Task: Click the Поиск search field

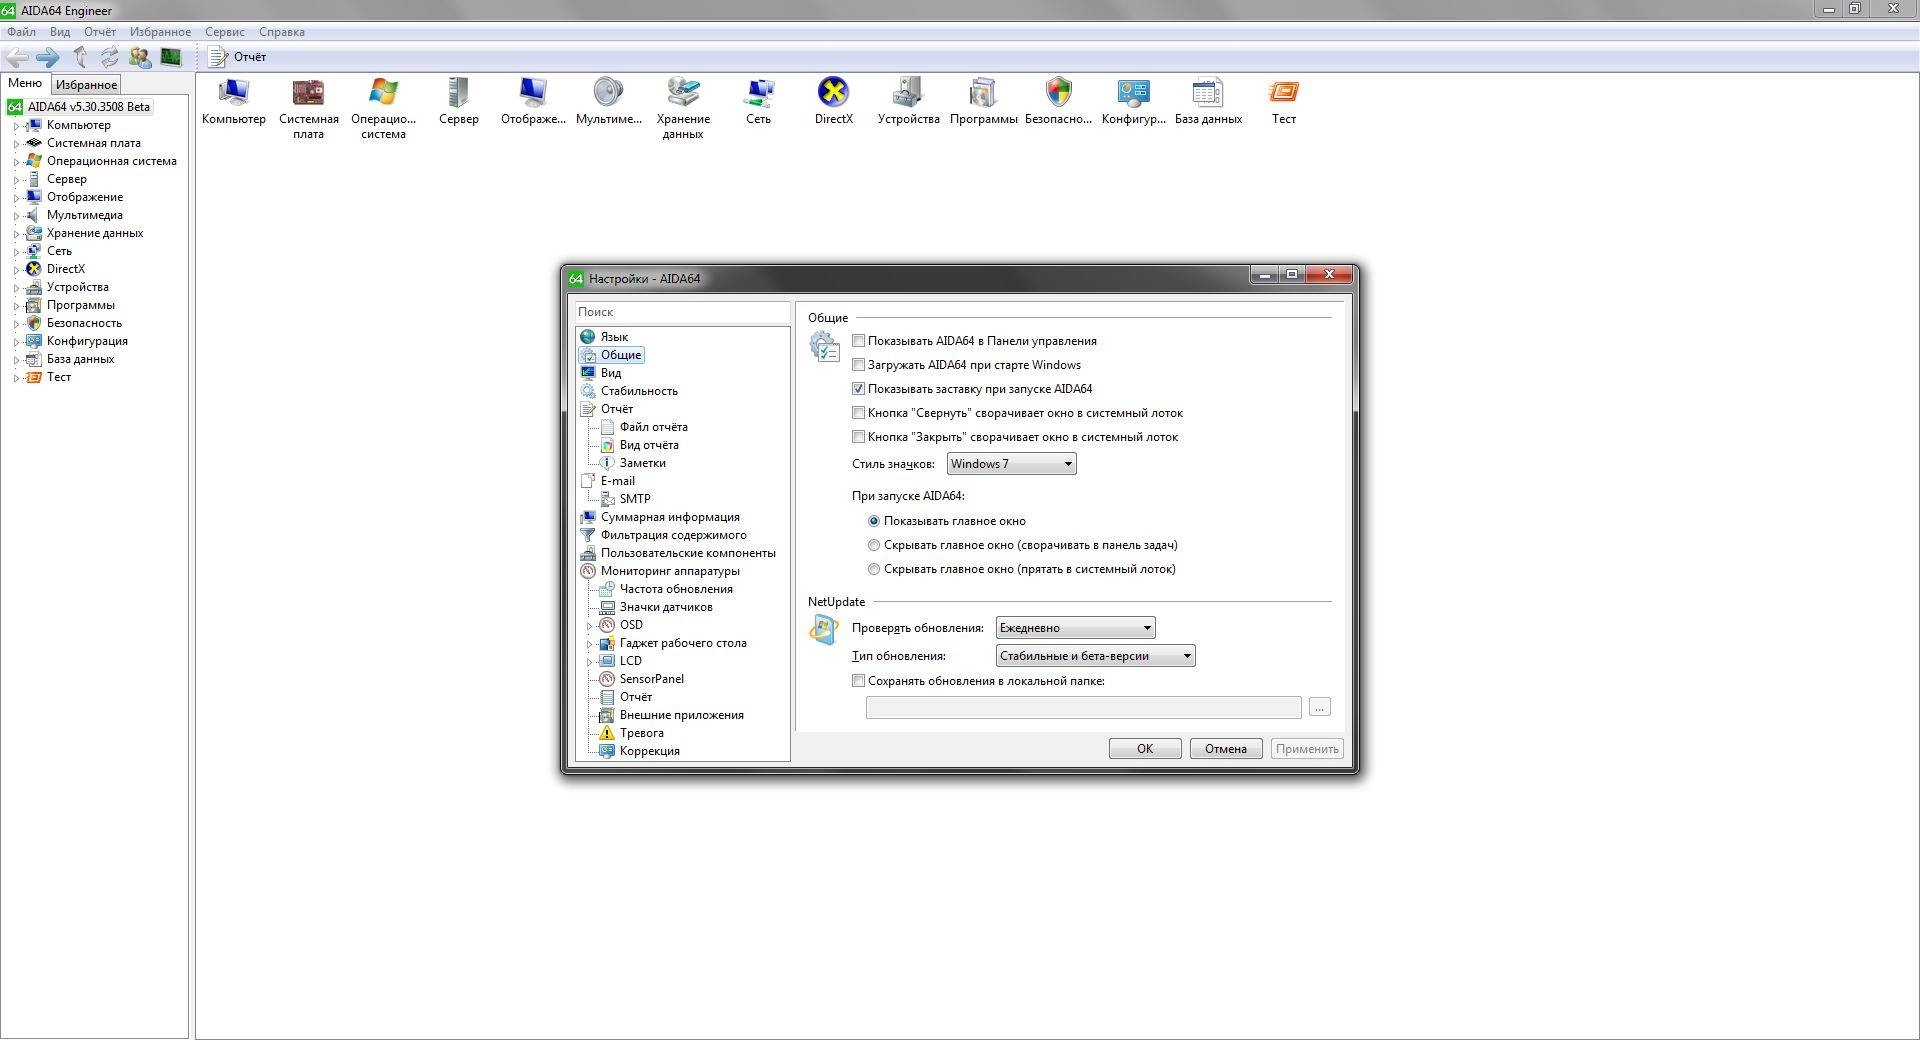Action: pyautogui.click(x=682, y=312)
